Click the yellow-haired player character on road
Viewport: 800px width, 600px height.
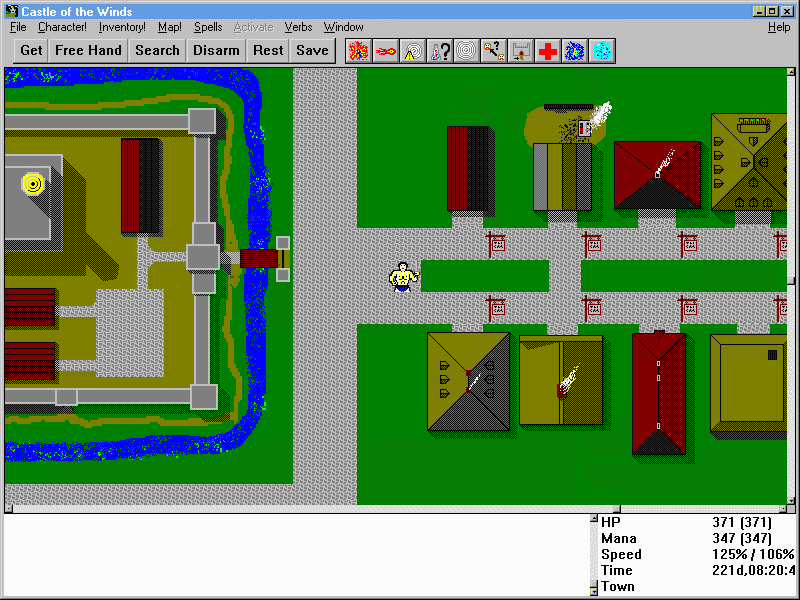coord(403,277)
